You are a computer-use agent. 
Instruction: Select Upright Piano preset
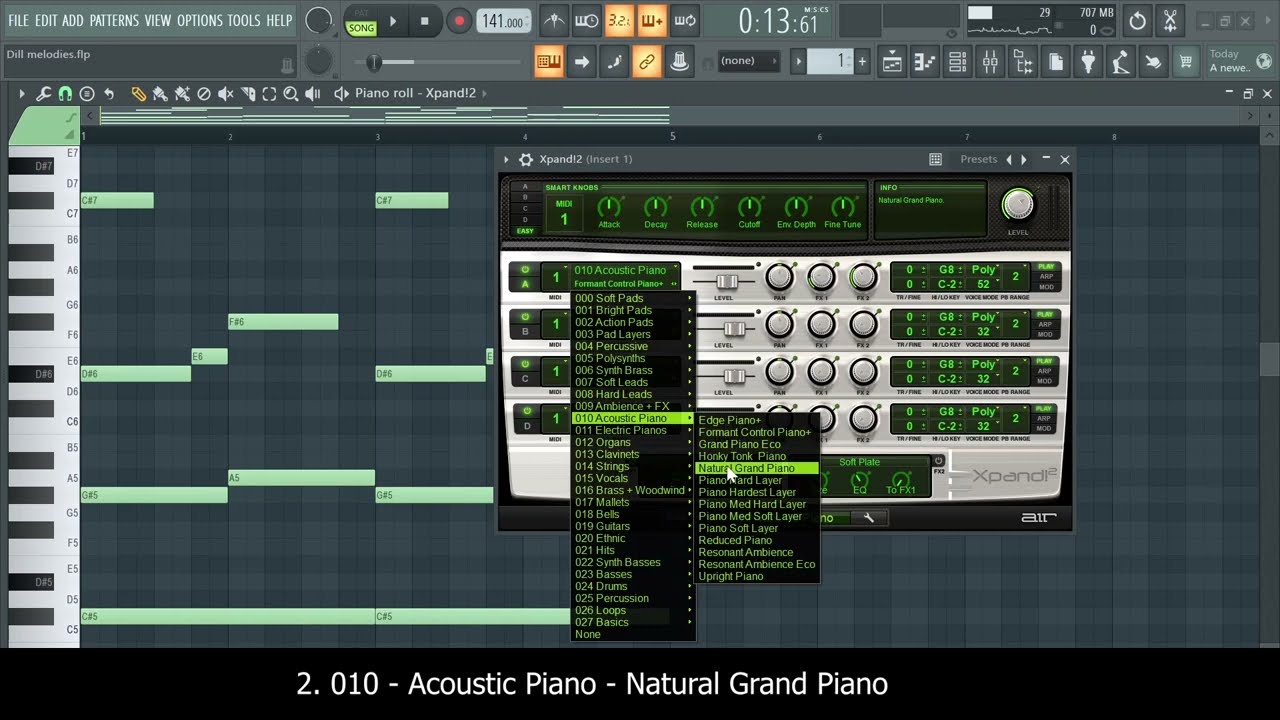tap(757, 576)
